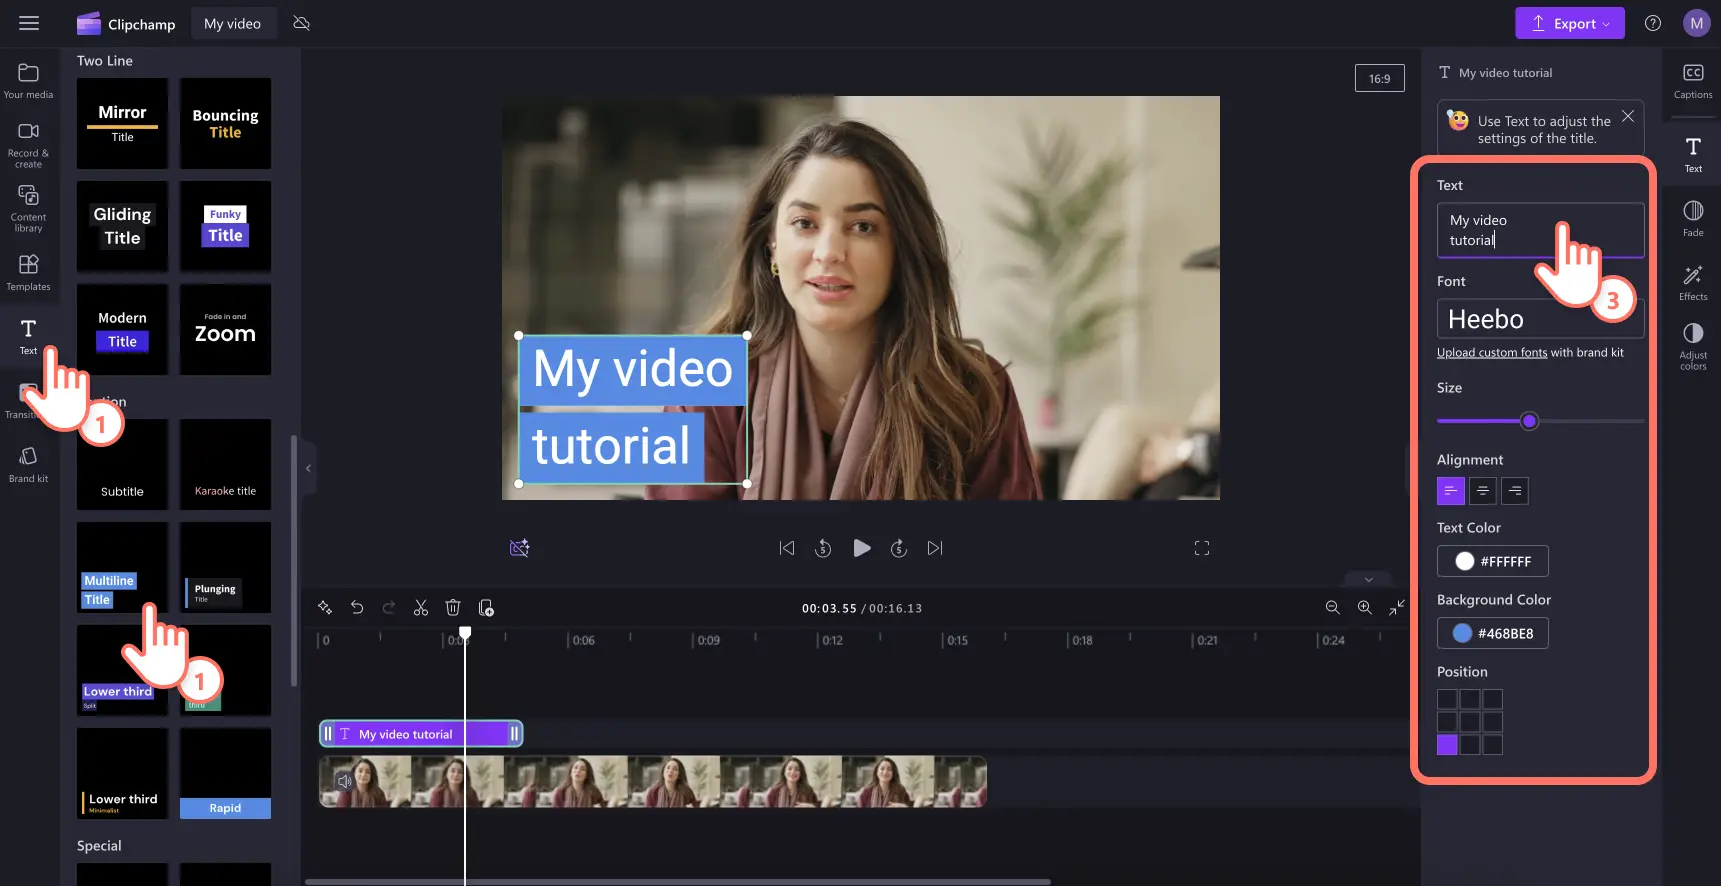The height and width of the screenshot is (886, 1721).
Task: Collapse the left text panel
Action: pyautogui.click(x=308, y=468)
